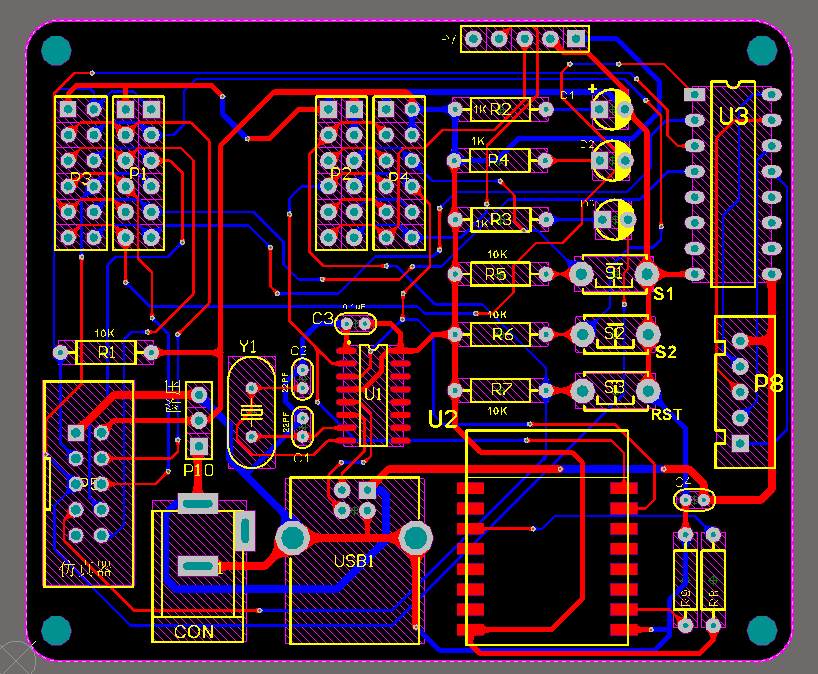The image size is (818, 674).
Task: Select the R5 10K resistor
Action: (x=500, y=274)
